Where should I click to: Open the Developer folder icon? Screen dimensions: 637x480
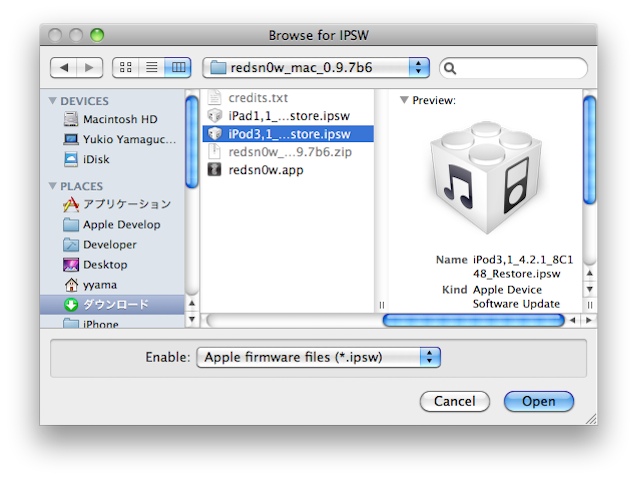click(x=71, y=244)
